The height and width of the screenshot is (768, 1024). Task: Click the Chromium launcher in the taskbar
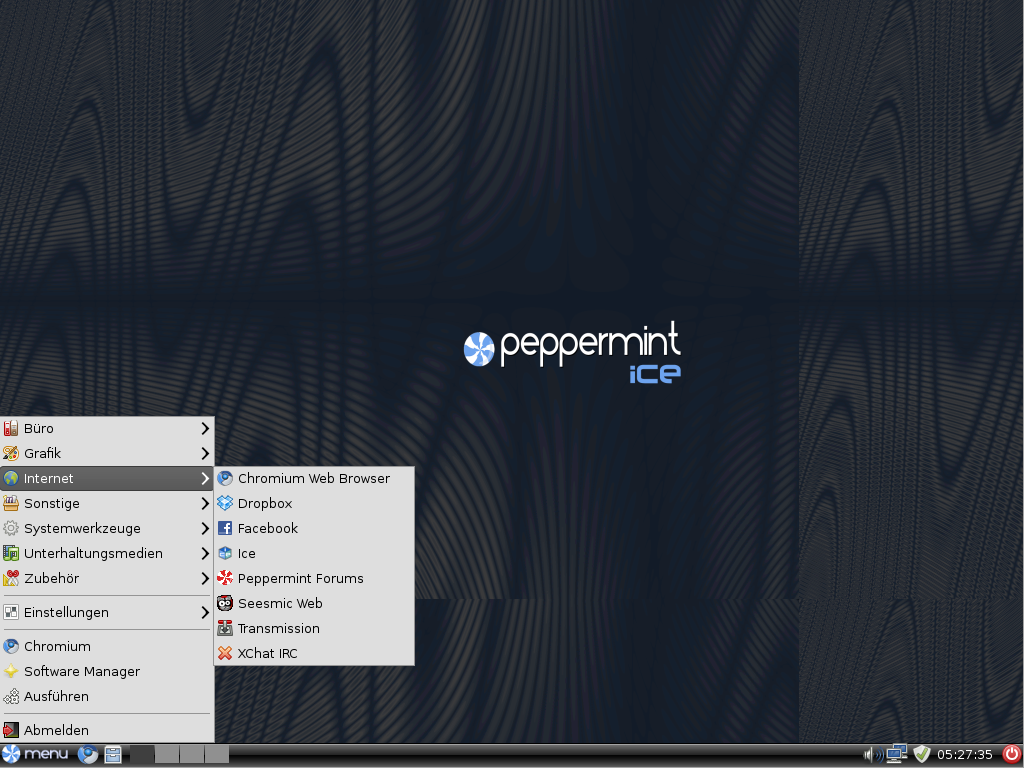click(x=88, y=755)
